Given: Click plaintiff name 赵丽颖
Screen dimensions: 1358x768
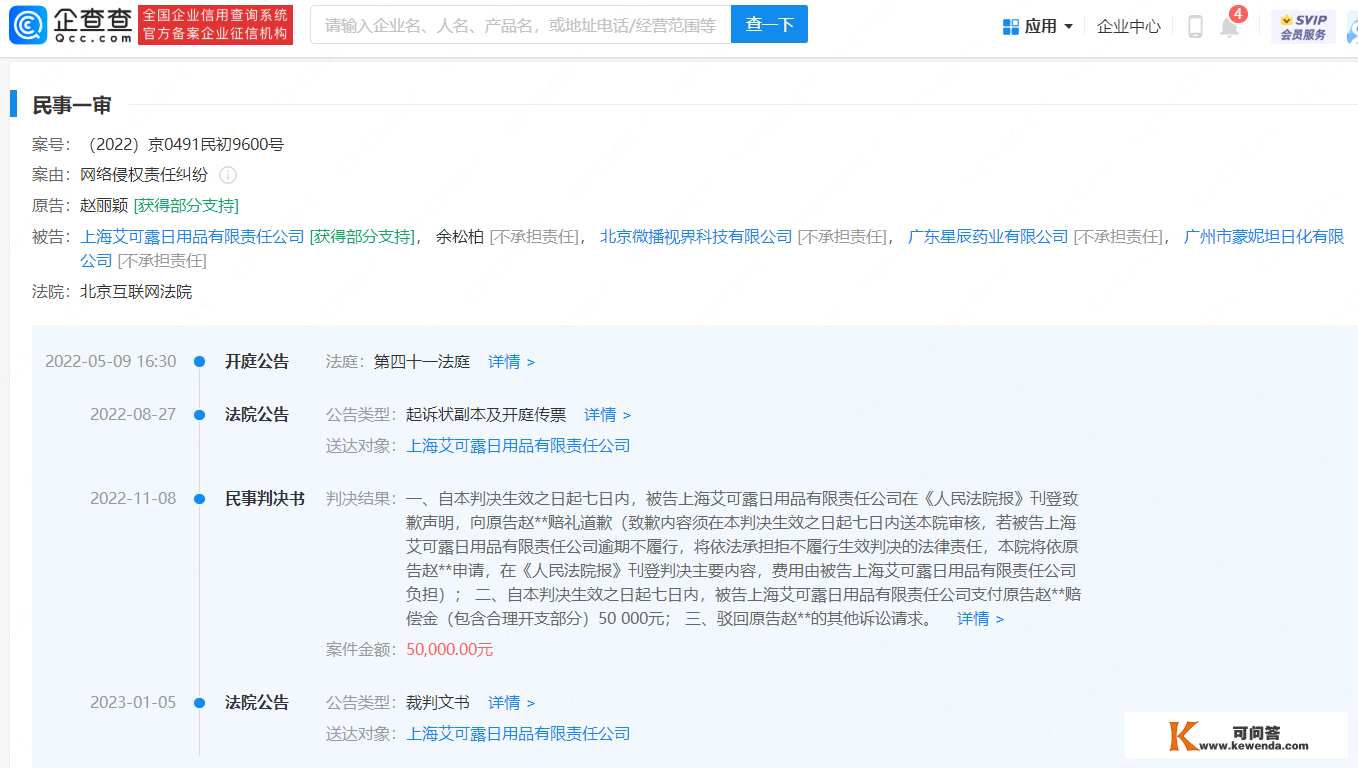Looking at the screenshot, I should tap(104, 206).
